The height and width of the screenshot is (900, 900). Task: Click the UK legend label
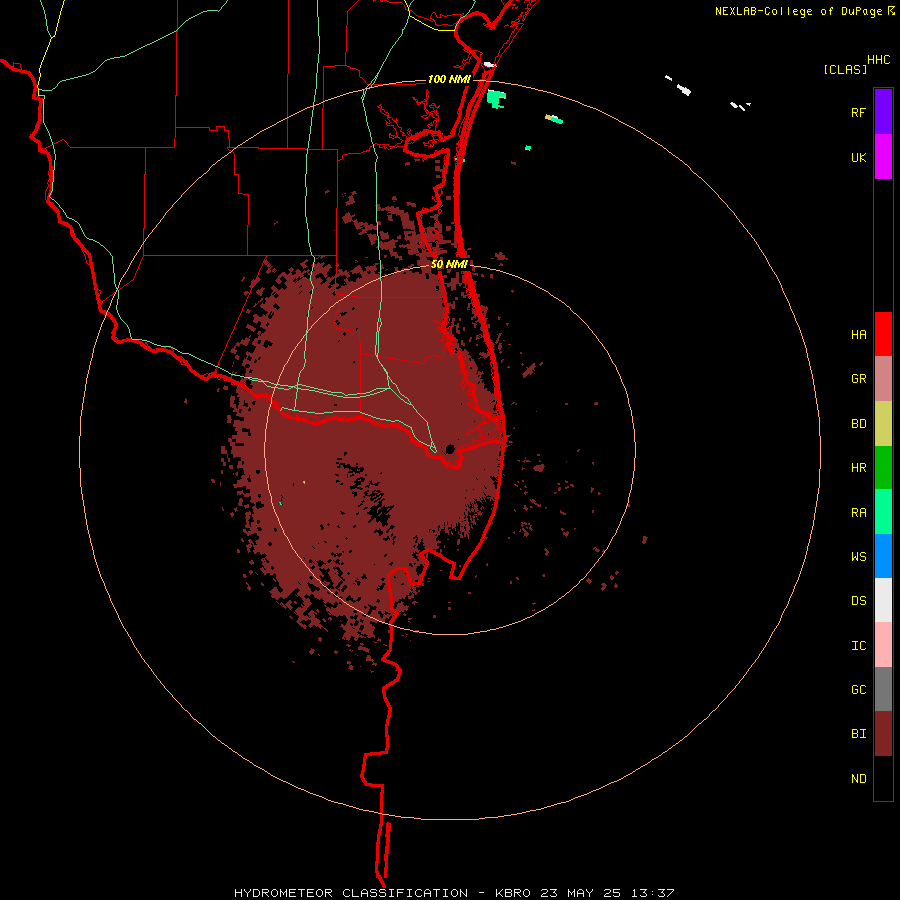pos(858,158)
